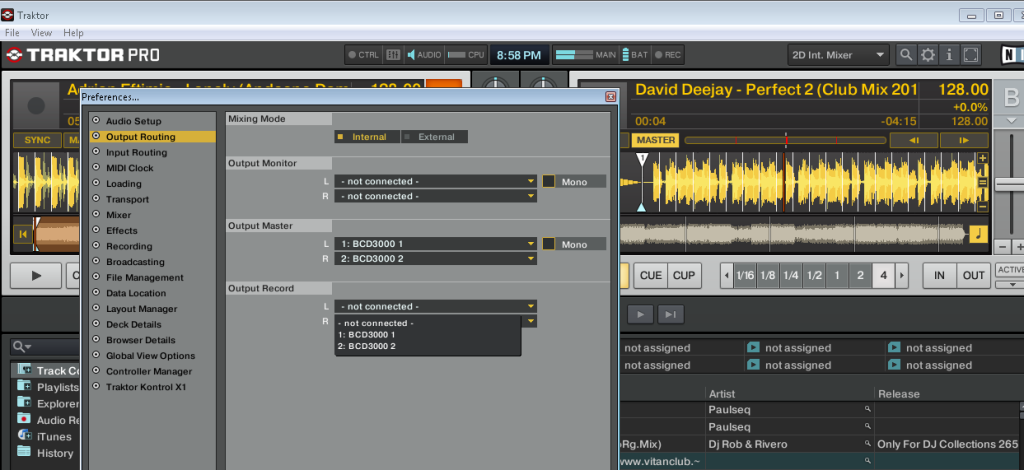Click the CTRL indicator in header
The image size is (1024, 470).
364,55
